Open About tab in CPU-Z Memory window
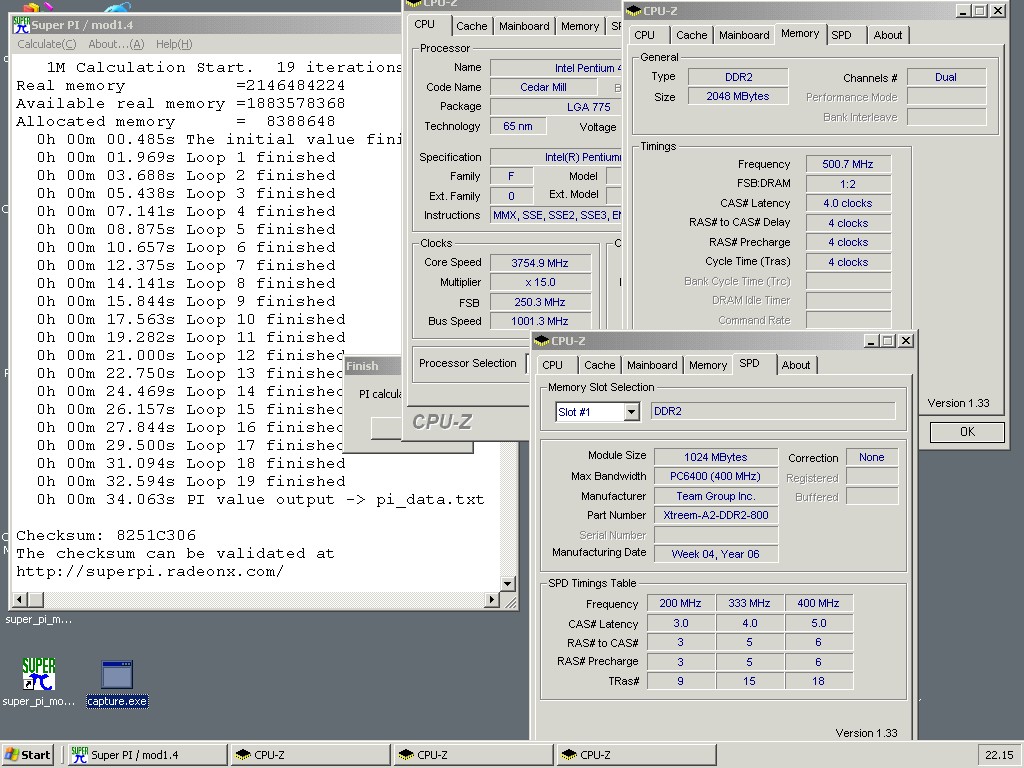 pos(888,35)
